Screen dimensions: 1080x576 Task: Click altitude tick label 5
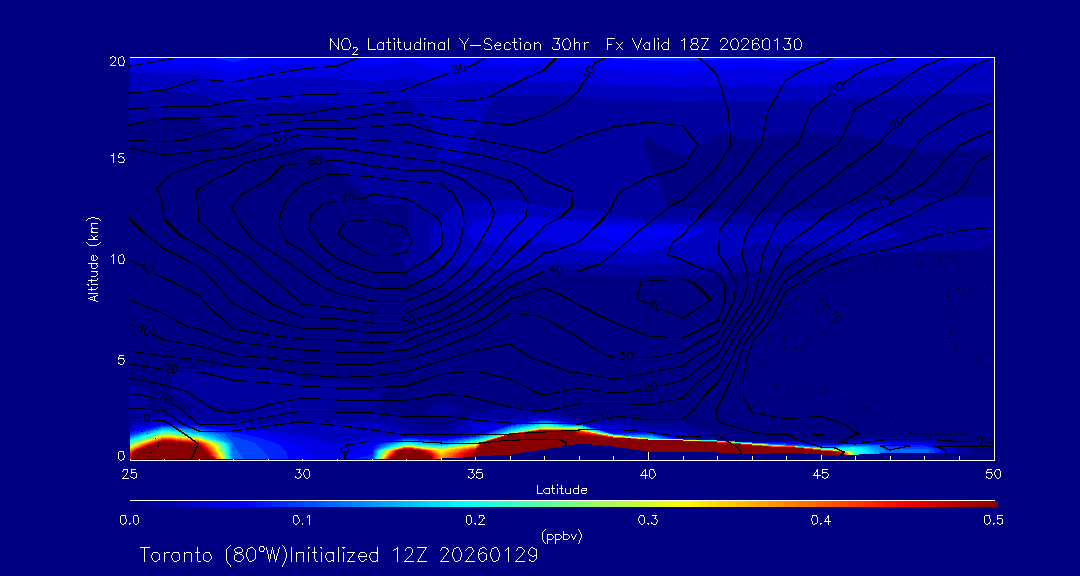[121, 360]
